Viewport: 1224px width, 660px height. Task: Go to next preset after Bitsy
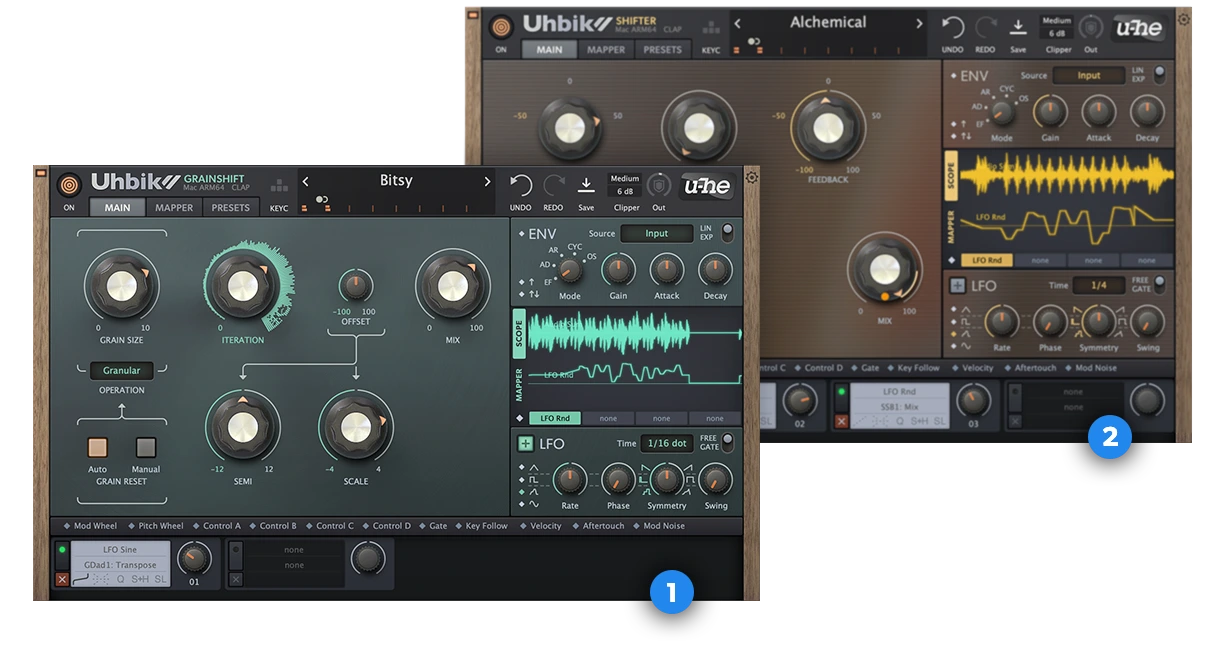[487, 181]
